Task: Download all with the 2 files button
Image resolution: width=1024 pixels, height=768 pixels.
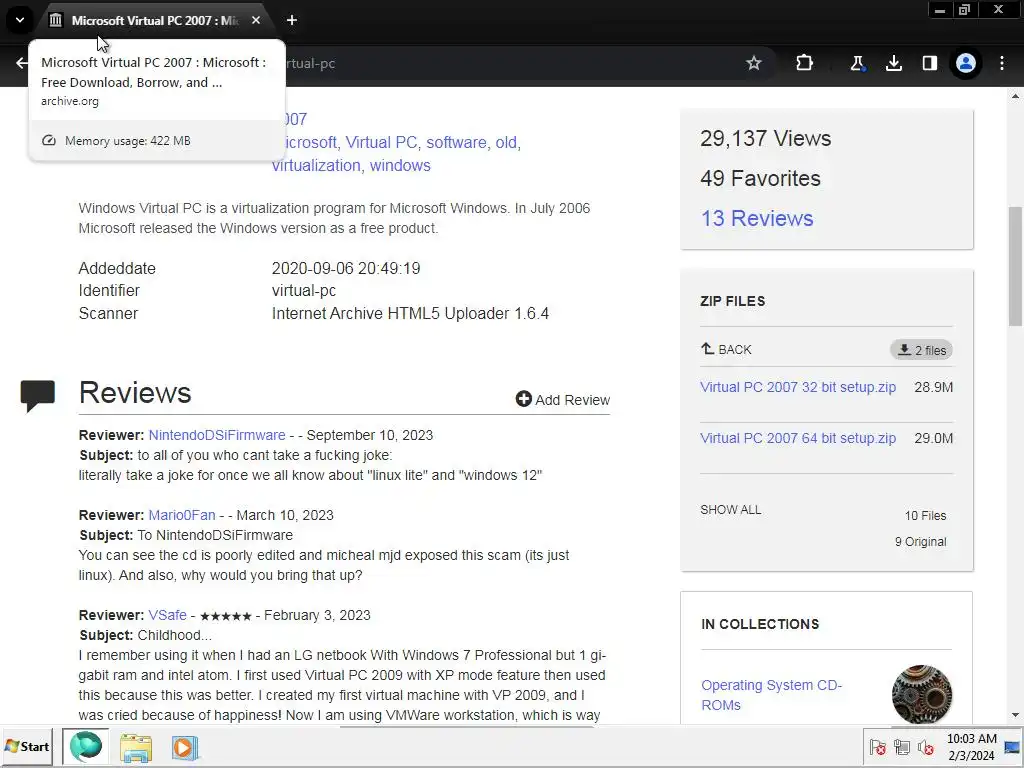Action: click(x=921, y=350)
